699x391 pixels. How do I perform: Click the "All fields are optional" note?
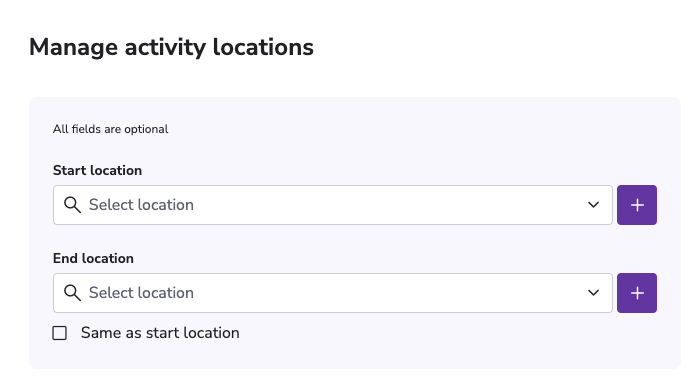(111, 129)
